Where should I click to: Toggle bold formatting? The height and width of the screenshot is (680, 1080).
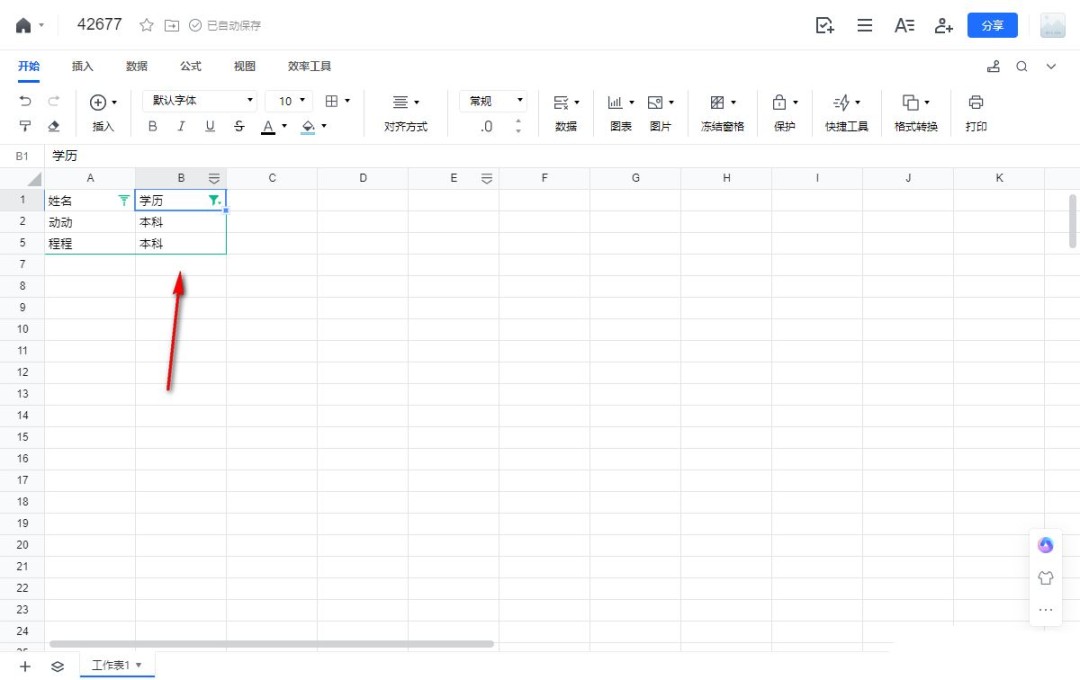153,126
